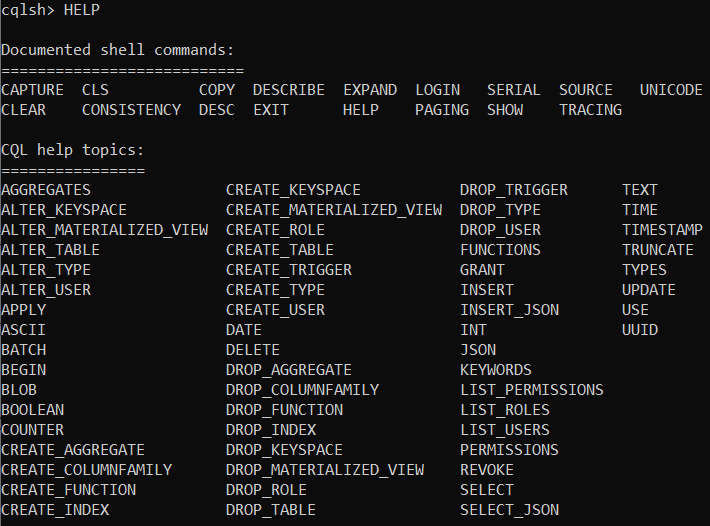Click the SELECT_JSON help topic
Viewport: 710px width, 526px height.
coord(510,510)
